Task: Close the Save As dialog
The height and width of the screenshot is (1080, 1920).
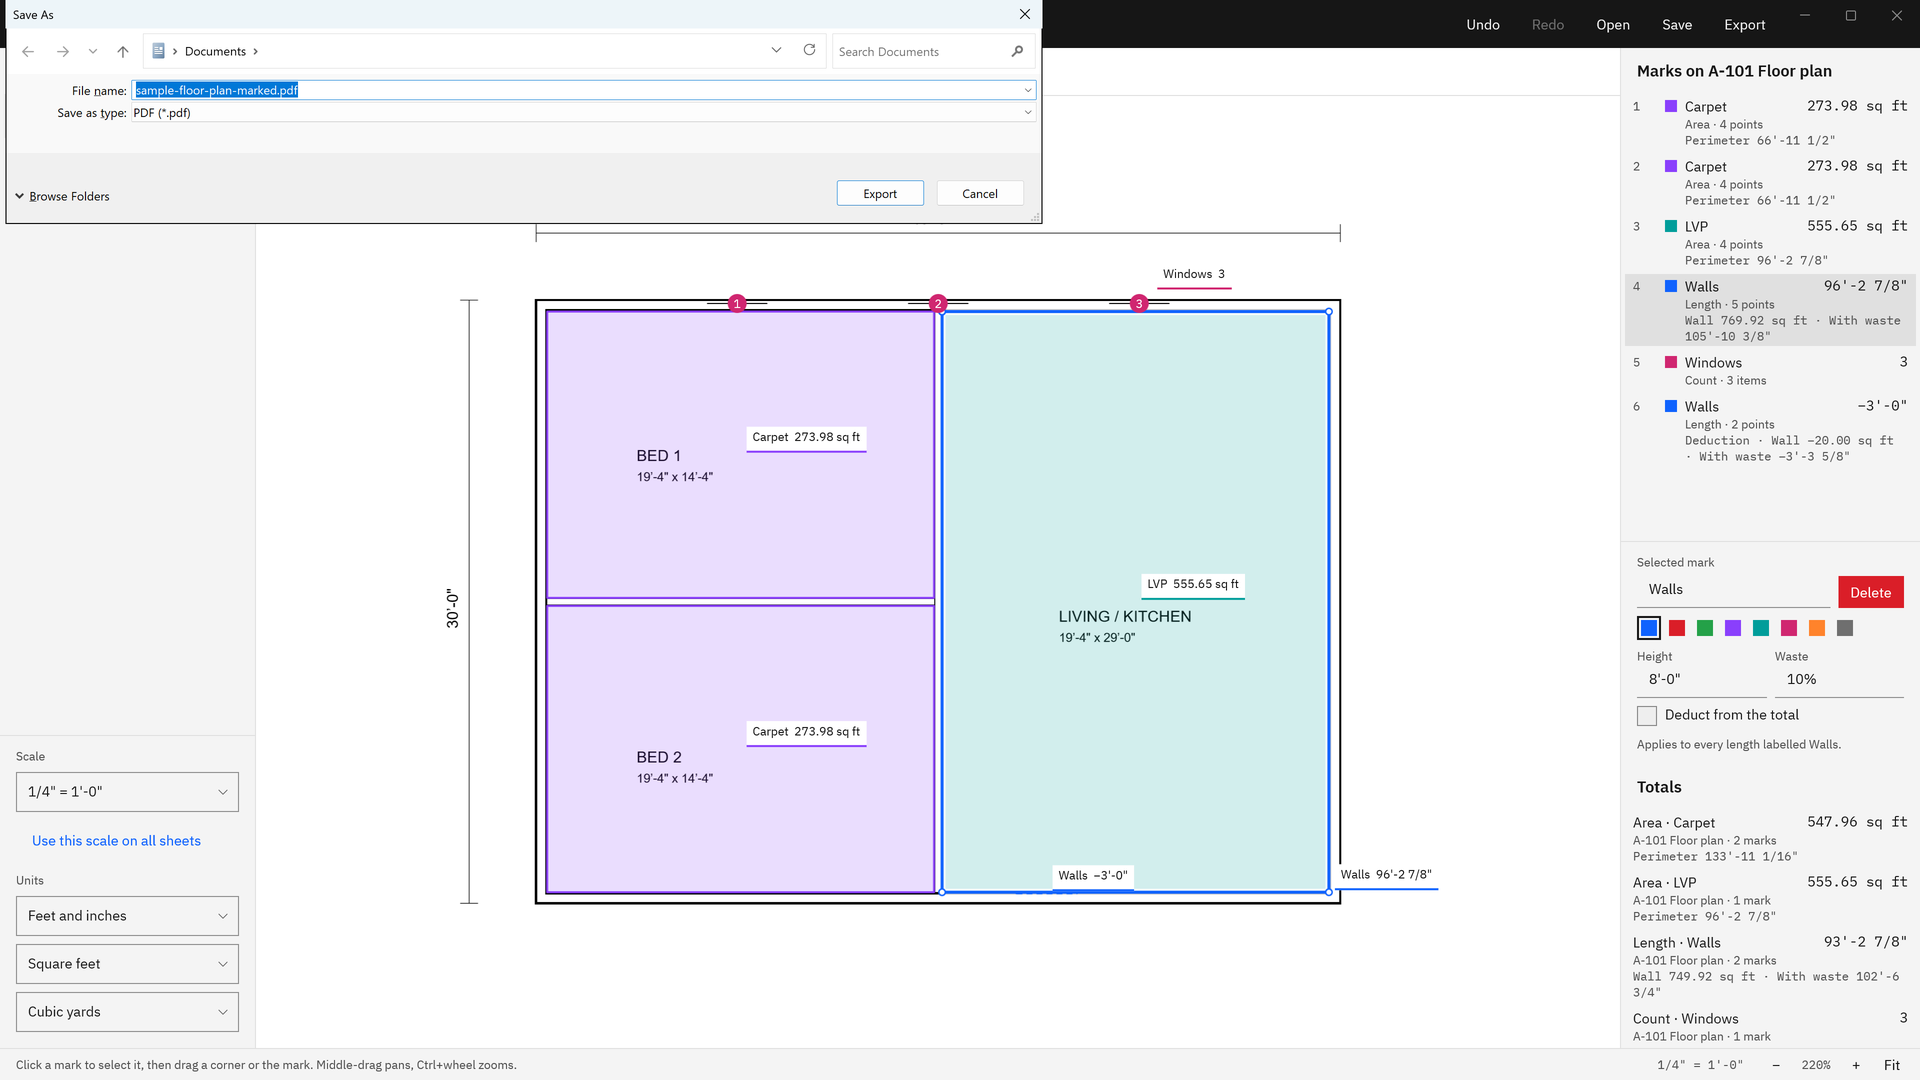Action: 1024,14
